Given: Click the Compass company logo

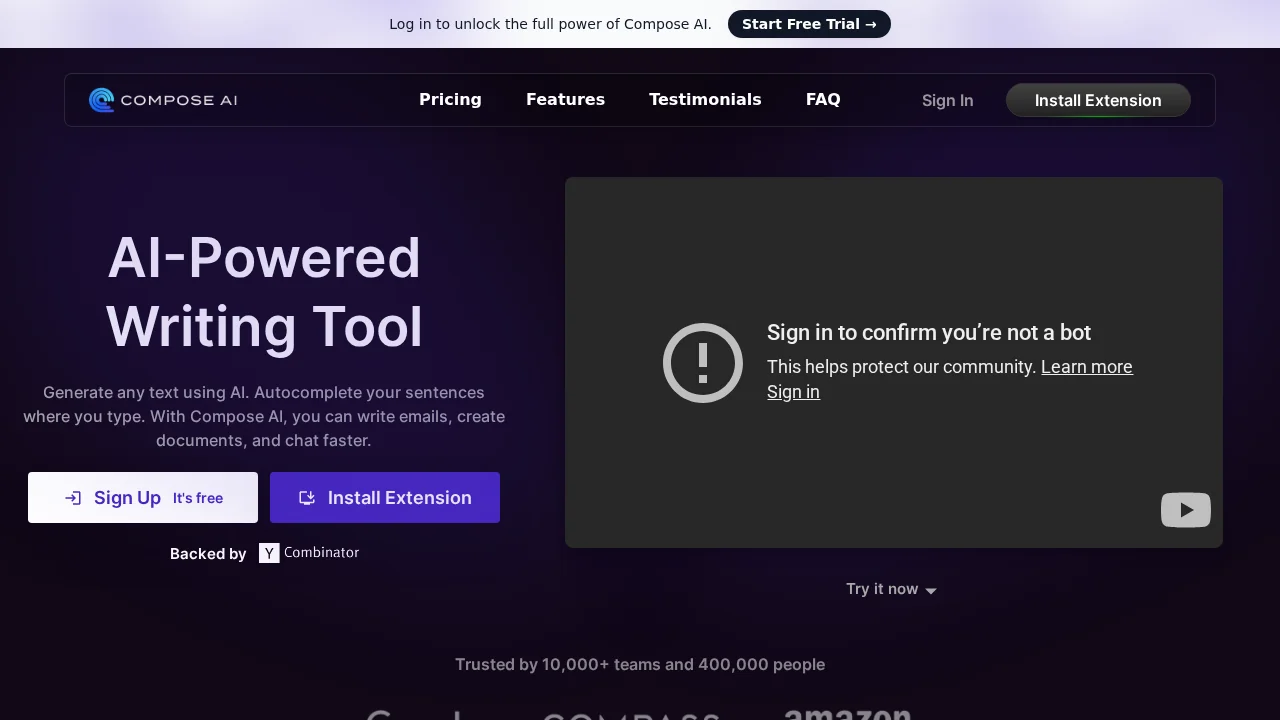Looking at the screenshot, I should pyautogui.click(x=630, y=715).
